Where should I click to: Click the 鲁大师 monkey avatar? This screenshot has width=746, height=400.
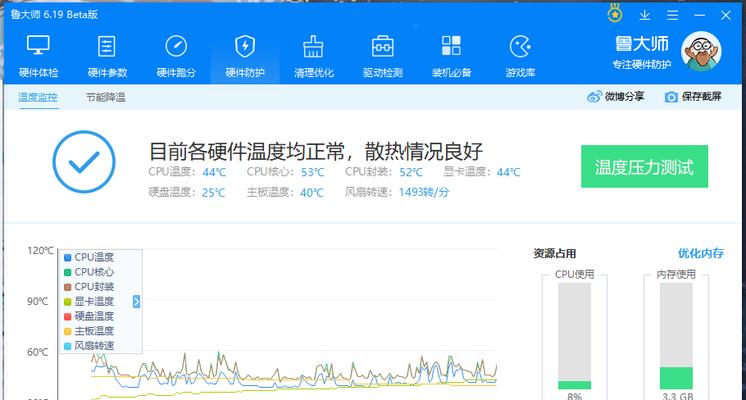[701, 51]
